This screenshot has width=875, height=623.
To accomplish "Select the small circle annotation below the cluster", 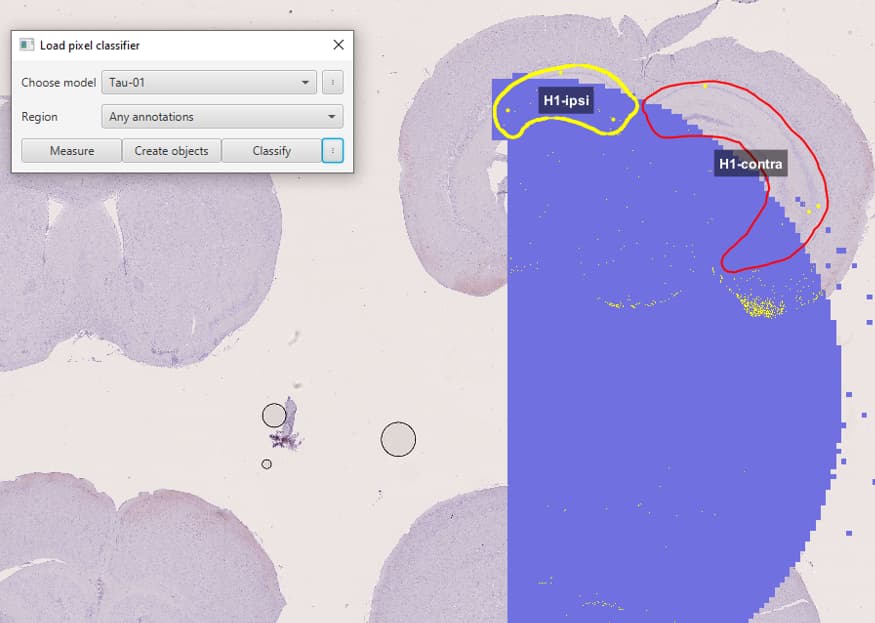I will click(267, 463).
